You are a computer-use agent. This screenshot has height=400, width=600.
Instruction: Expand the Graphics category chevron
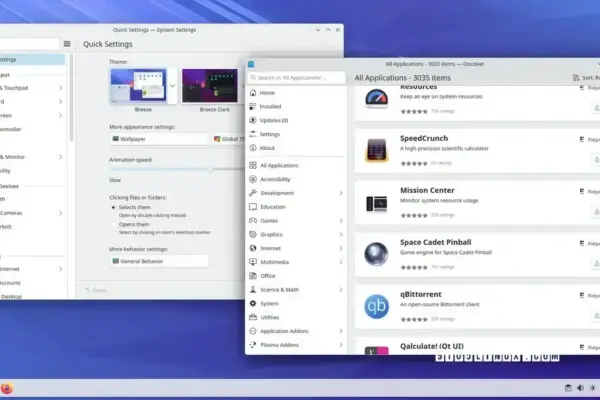[x=341, y=234]
